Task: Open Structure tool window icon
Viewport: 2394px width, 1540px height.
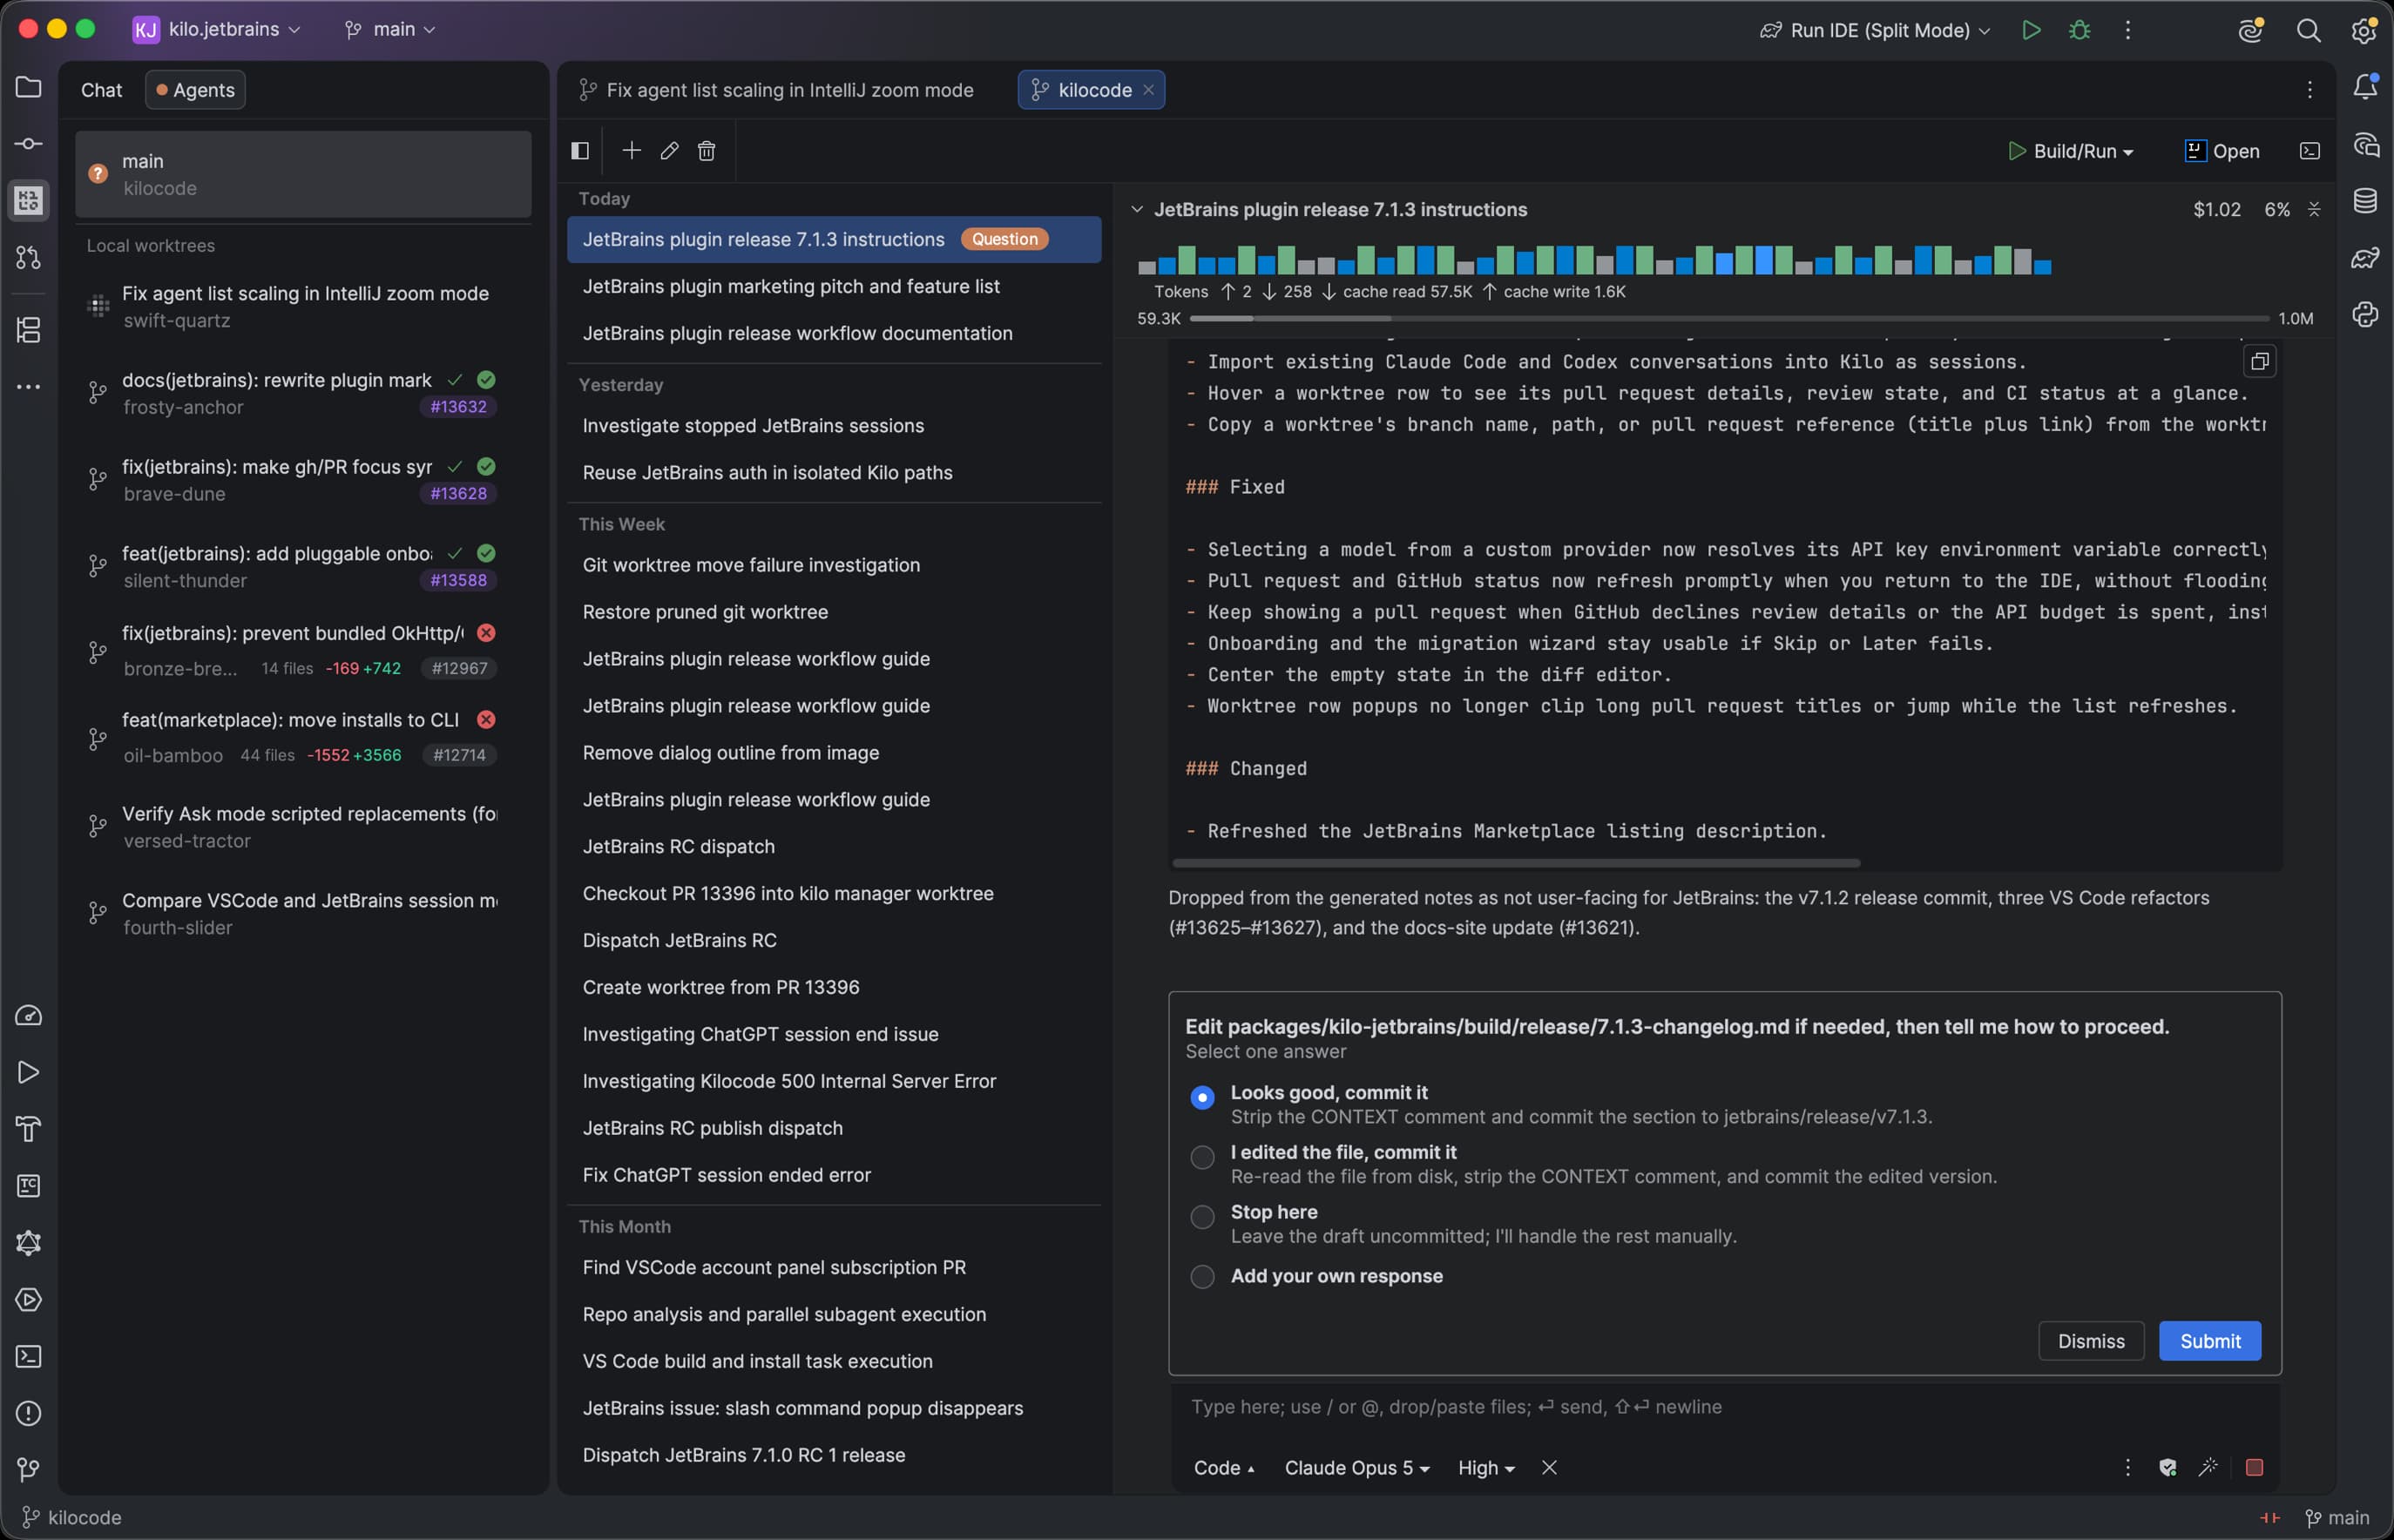Action: [x=28, y=330]
